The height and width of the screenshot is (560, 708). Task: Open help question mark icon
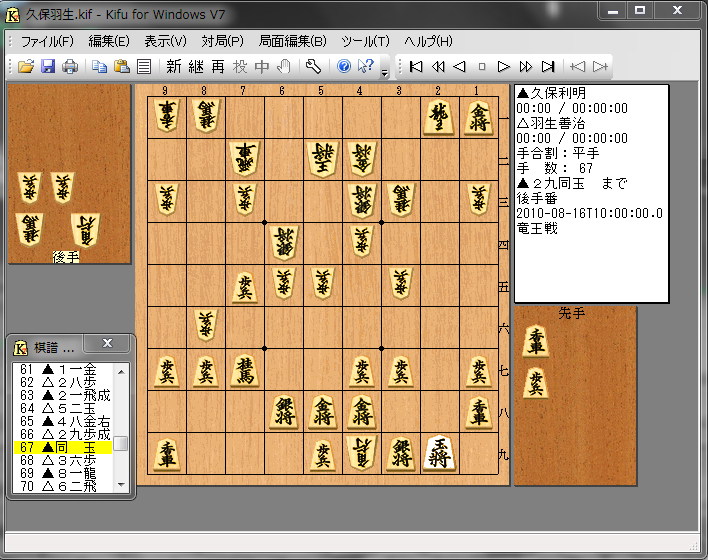tap(344, 67)
